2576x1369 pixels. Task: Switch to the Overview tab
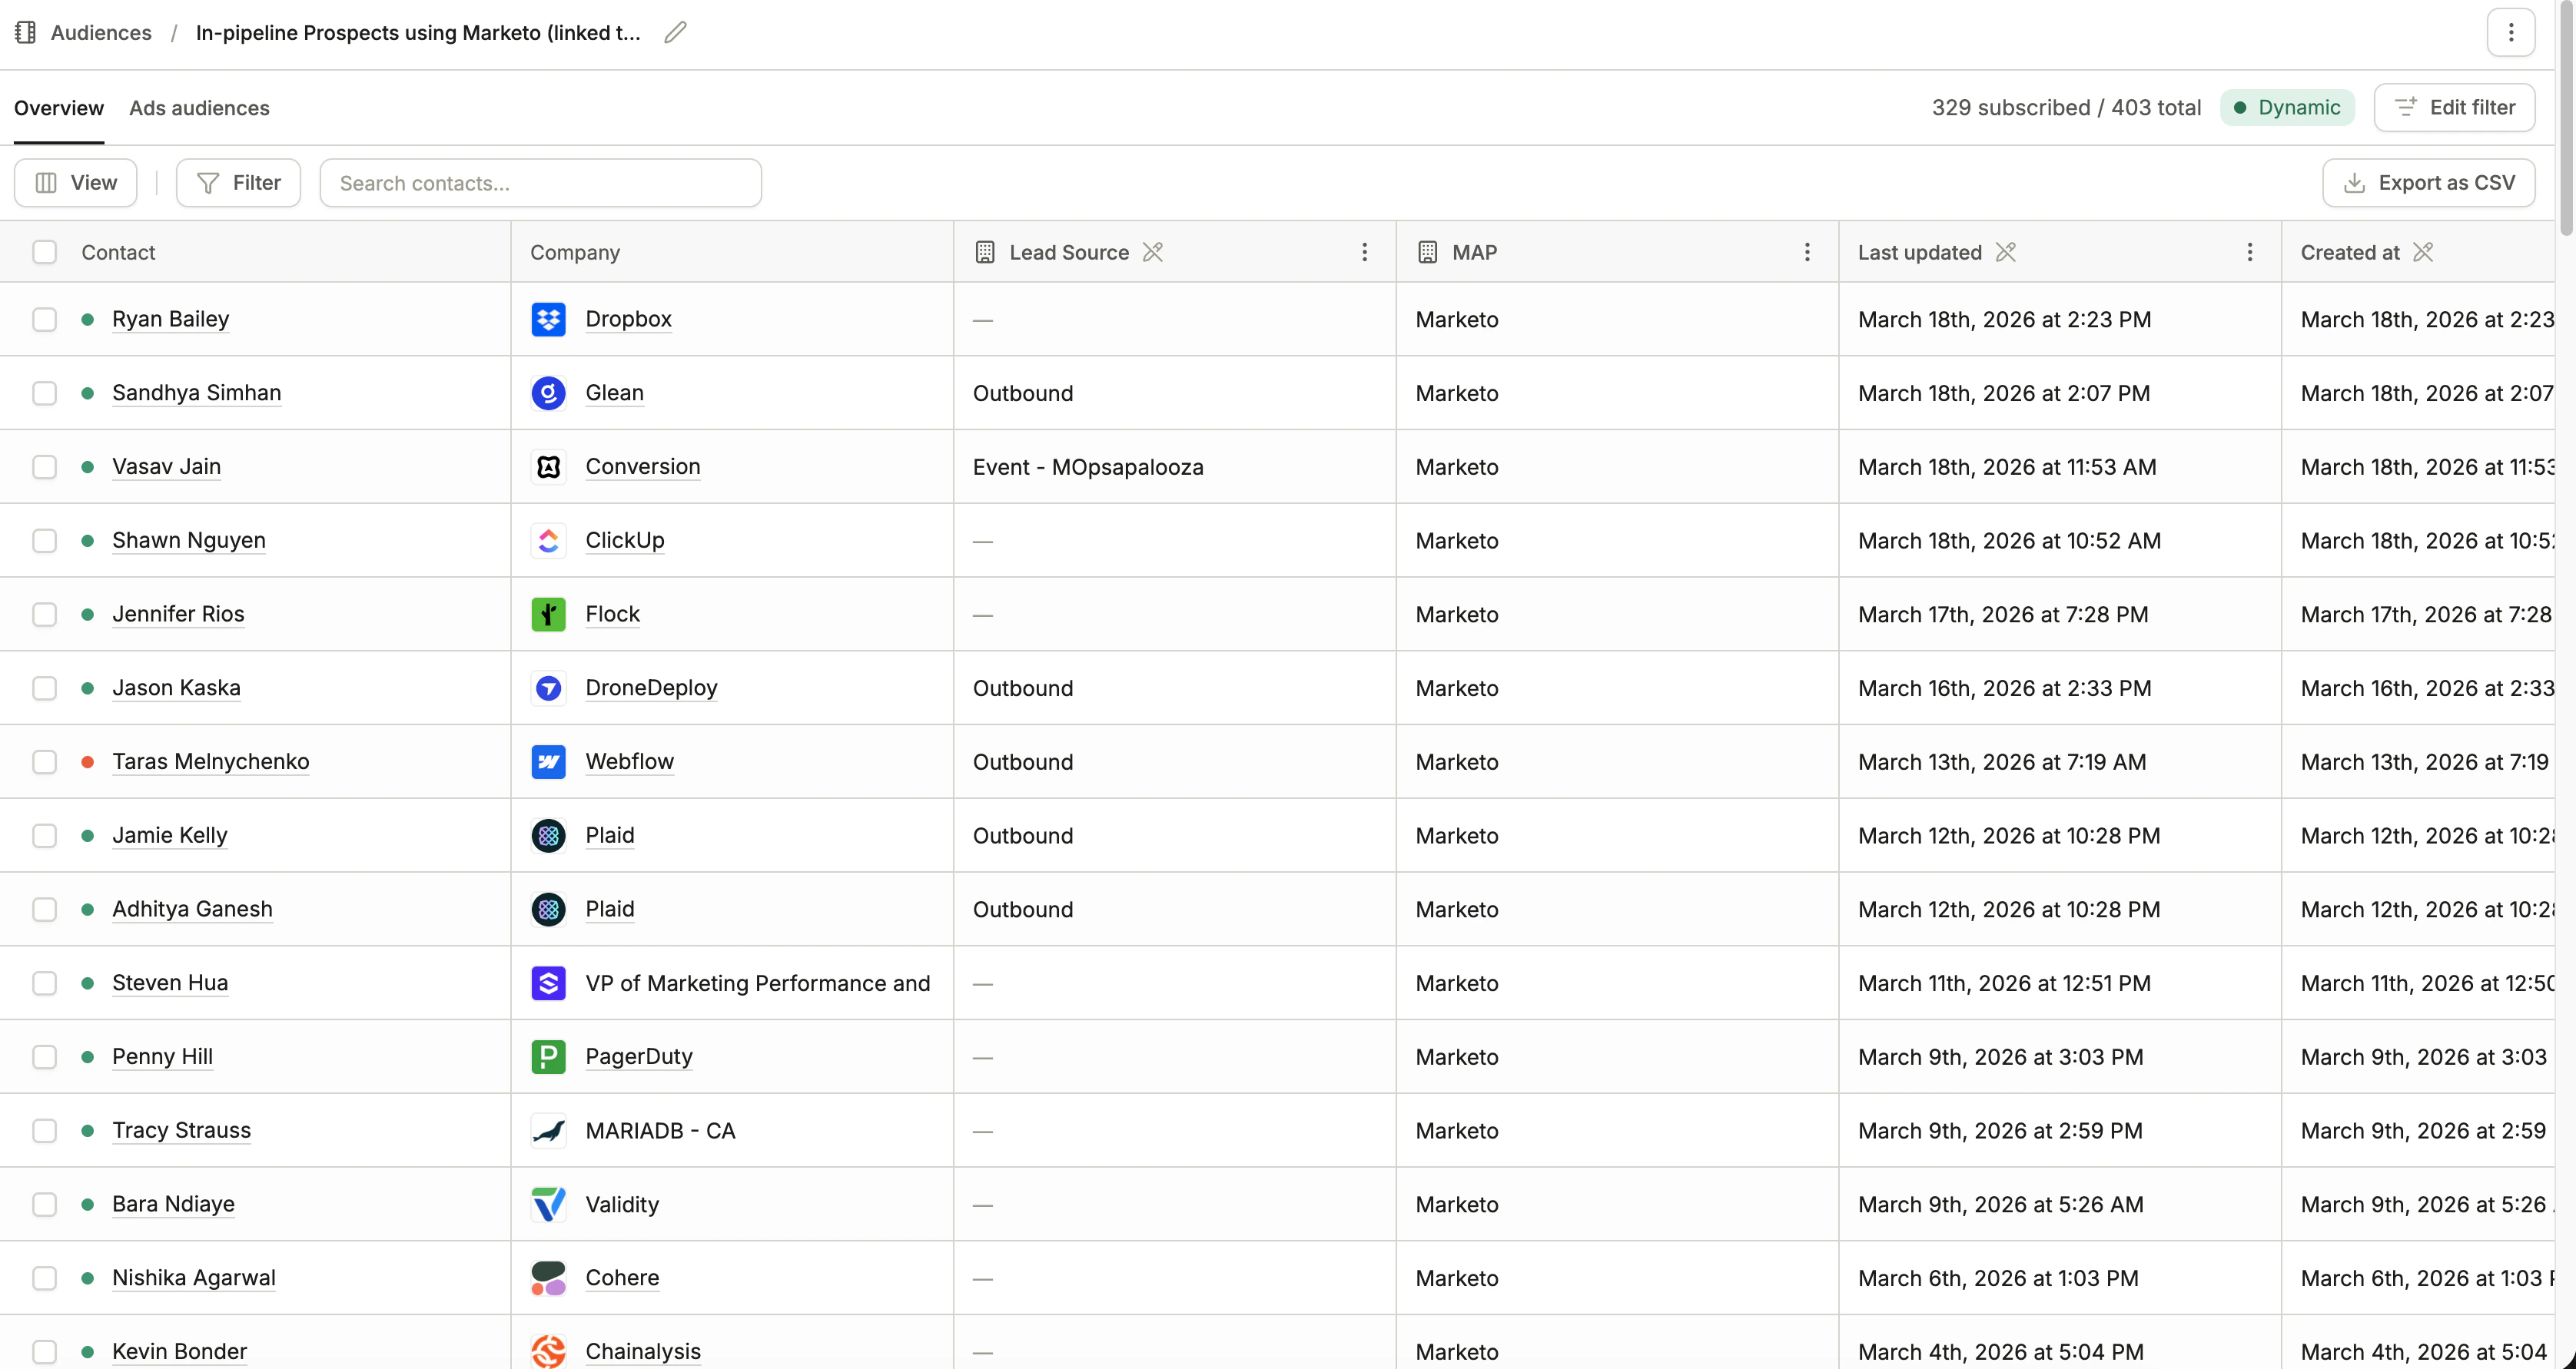tap(59, 108)
